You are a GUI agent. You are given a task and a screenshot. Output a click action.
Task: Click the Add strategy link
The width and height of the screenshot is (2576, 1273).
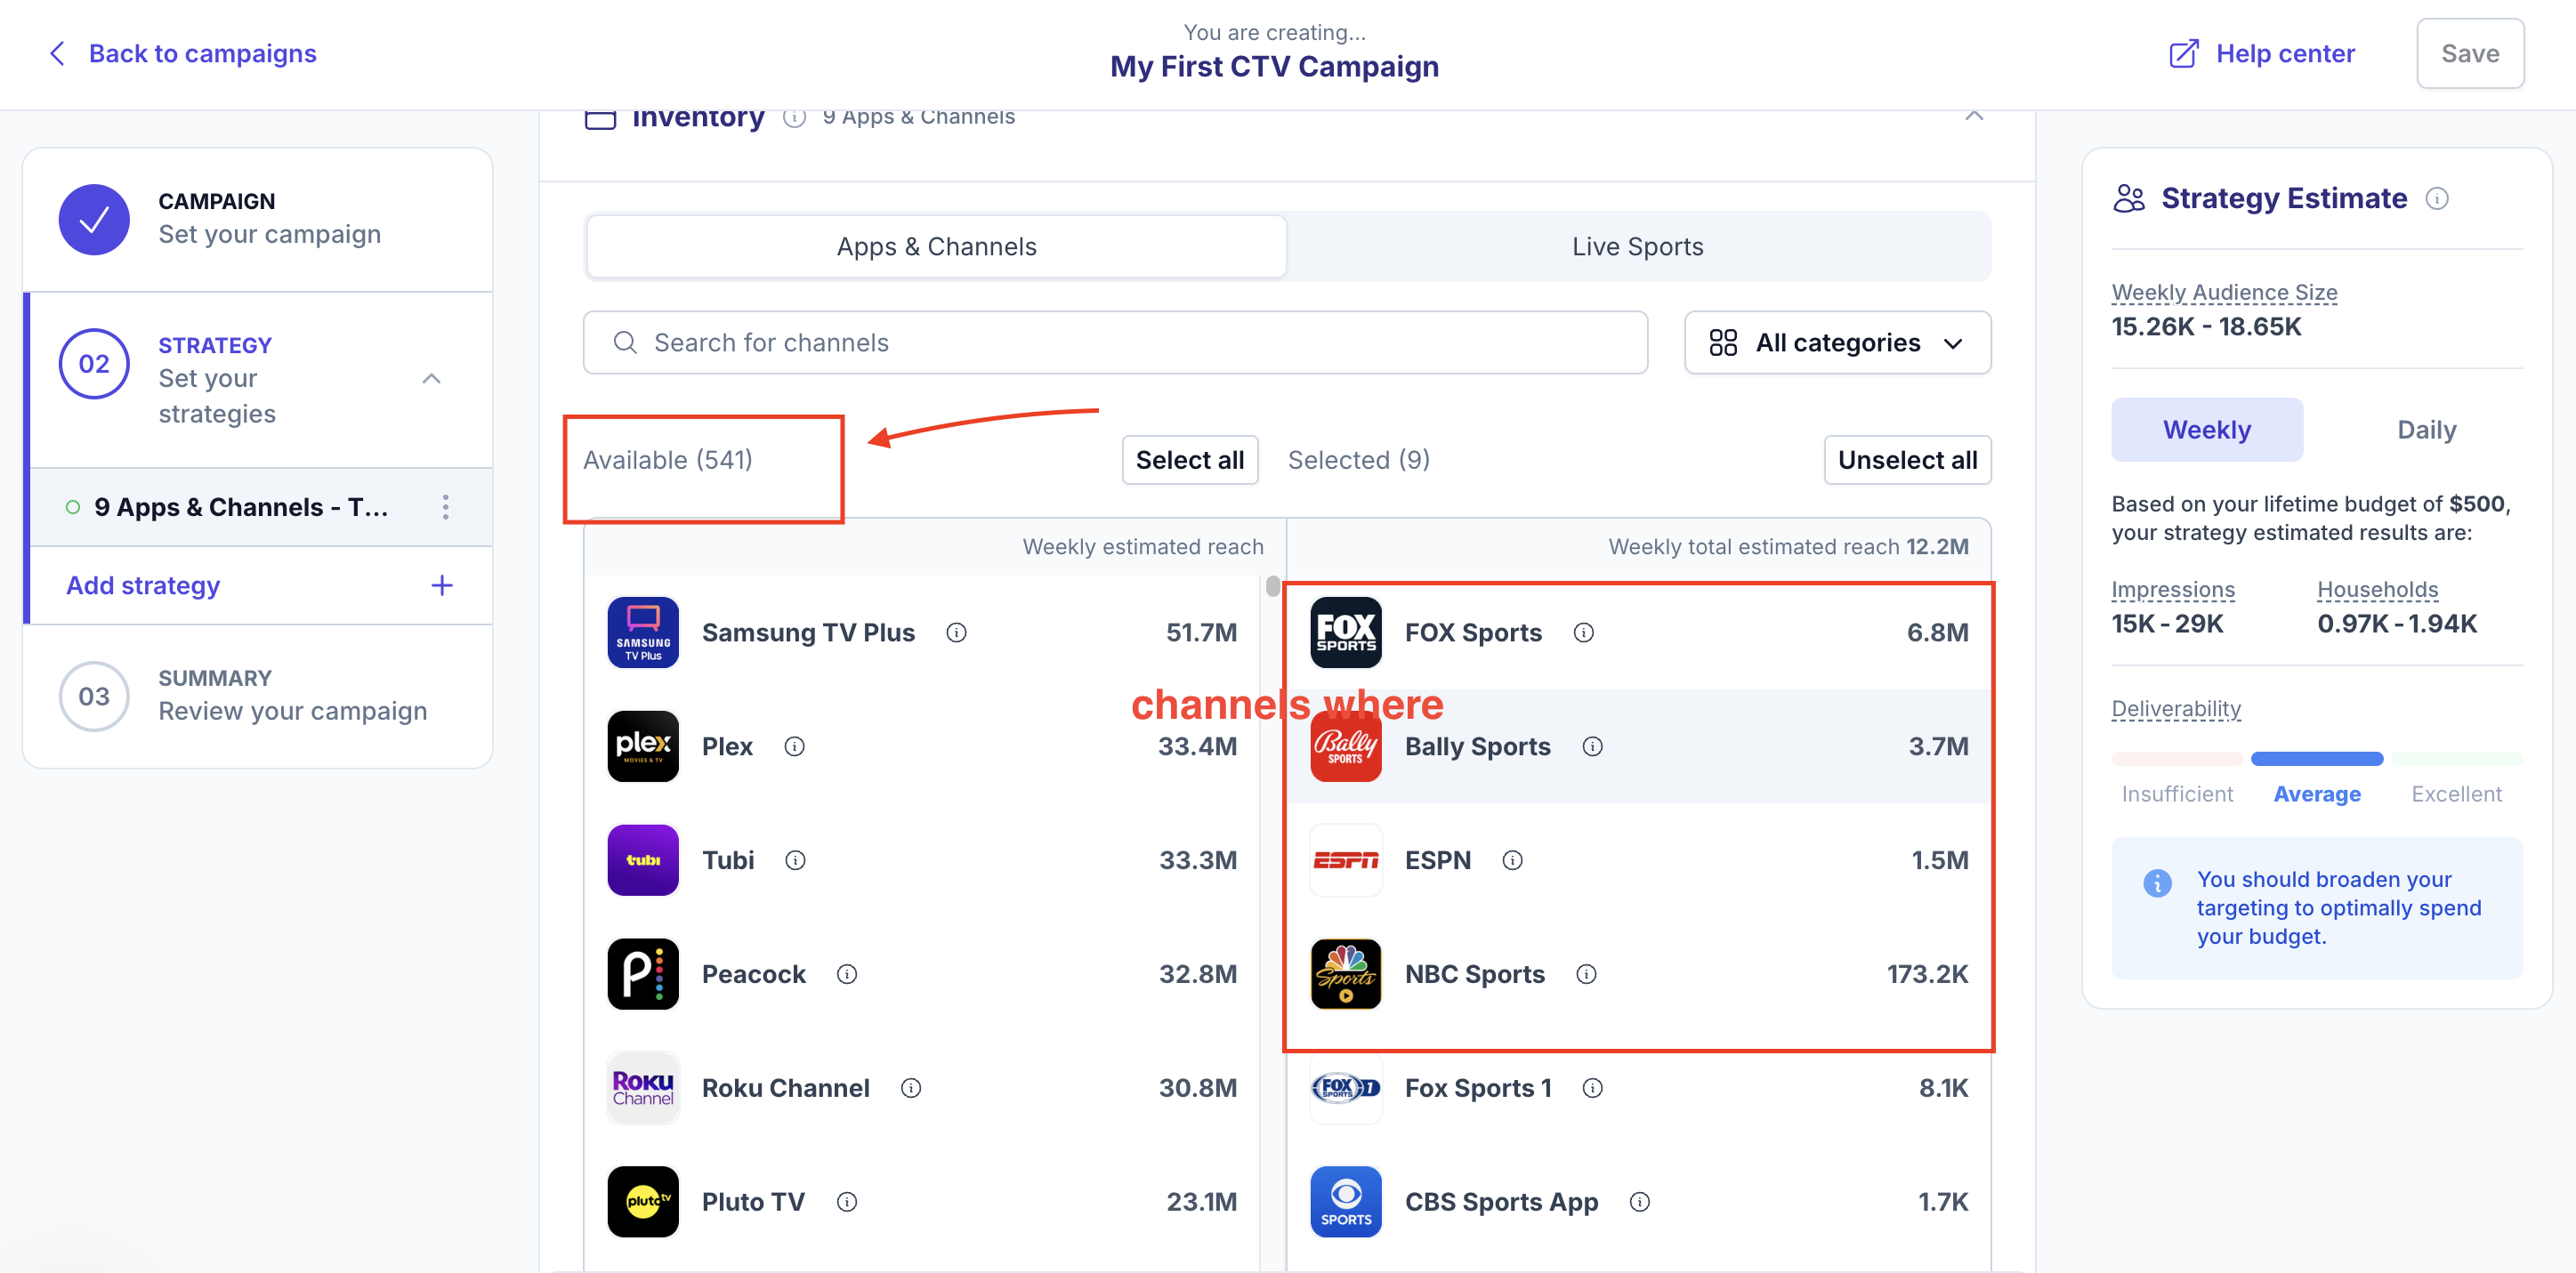143,585
